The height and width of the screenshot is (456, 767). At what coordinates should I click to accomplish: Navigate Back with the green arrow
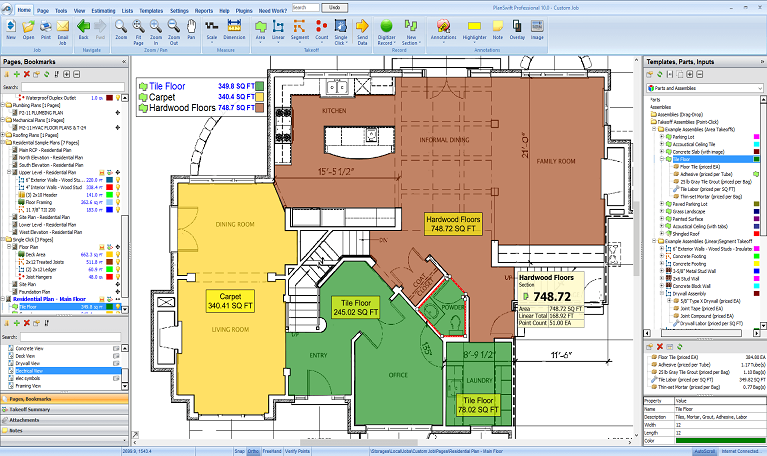click(84, 29)
